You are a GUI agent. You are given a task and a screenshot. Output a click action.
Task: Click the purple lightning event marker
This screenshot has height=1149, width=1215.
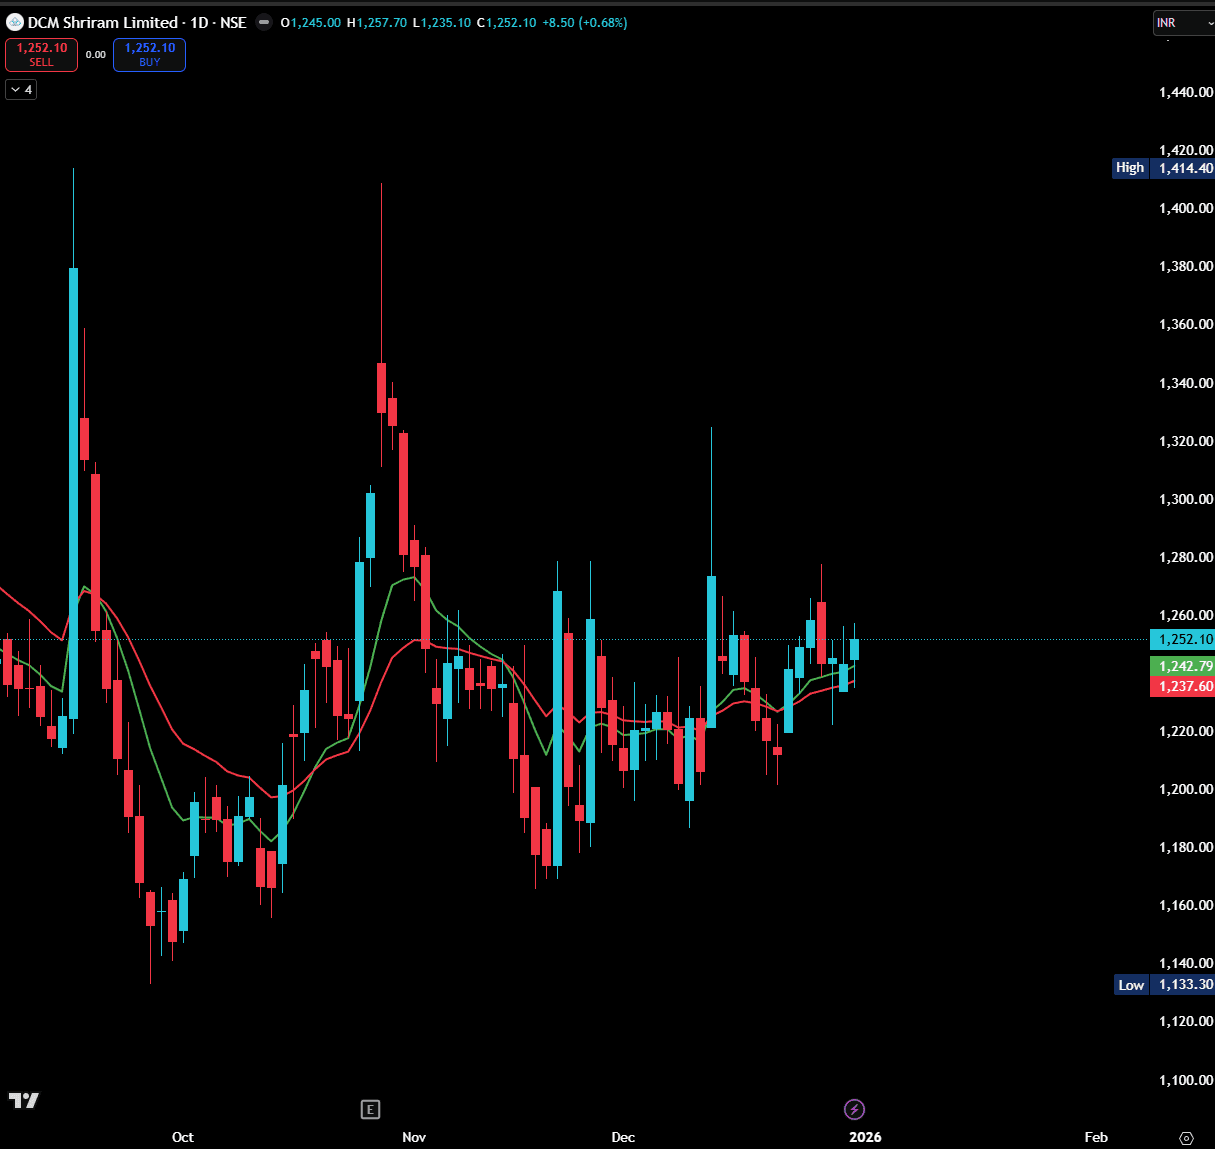pyautogui.click(x=854, y=1109)
